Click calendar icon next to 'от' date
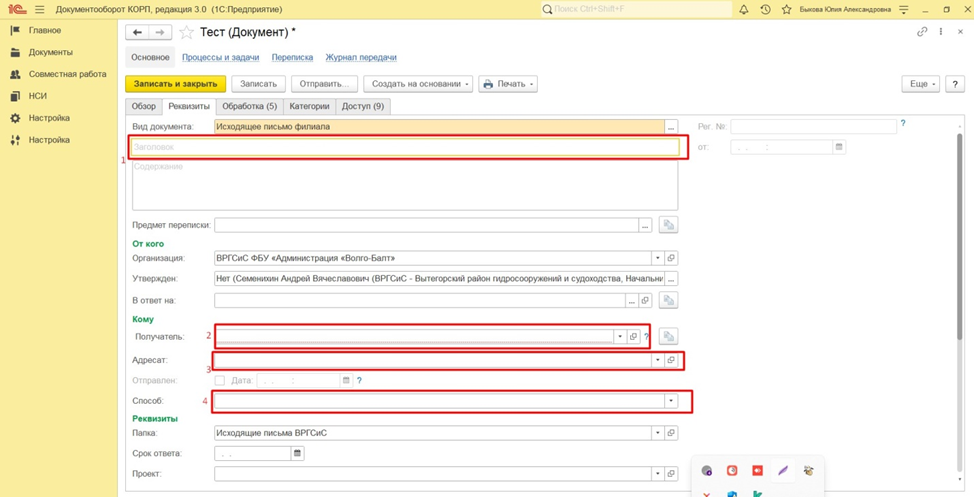This screenshot has height=497, width=974. tap(839, 147)
